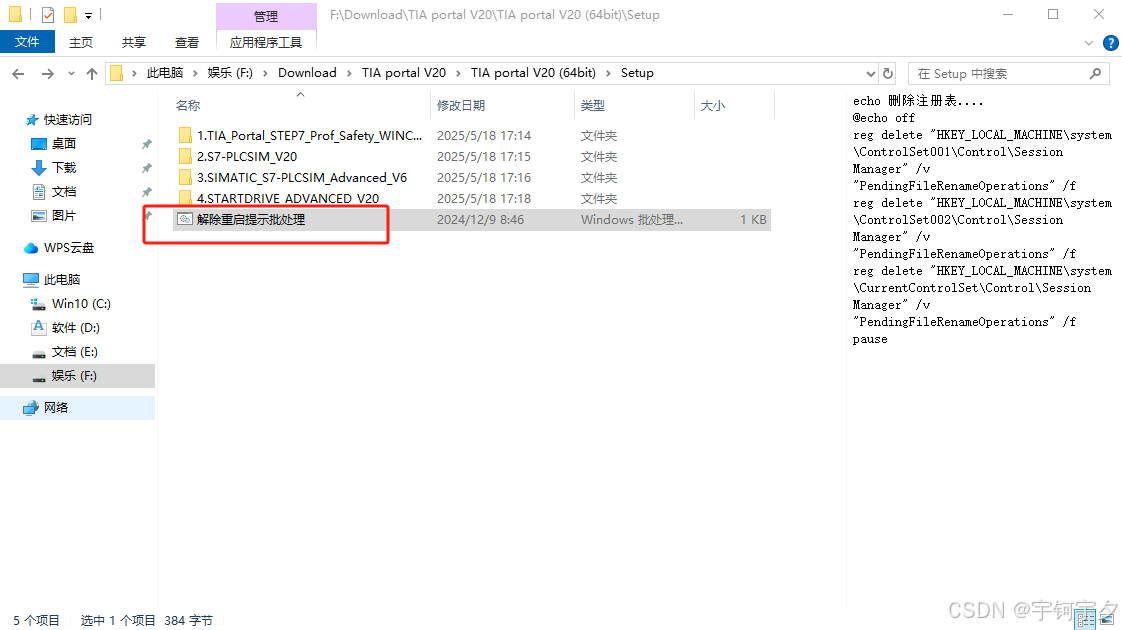Switch to large icons view layout icon
The image size is (1122, 630).
coord(1106,620)
